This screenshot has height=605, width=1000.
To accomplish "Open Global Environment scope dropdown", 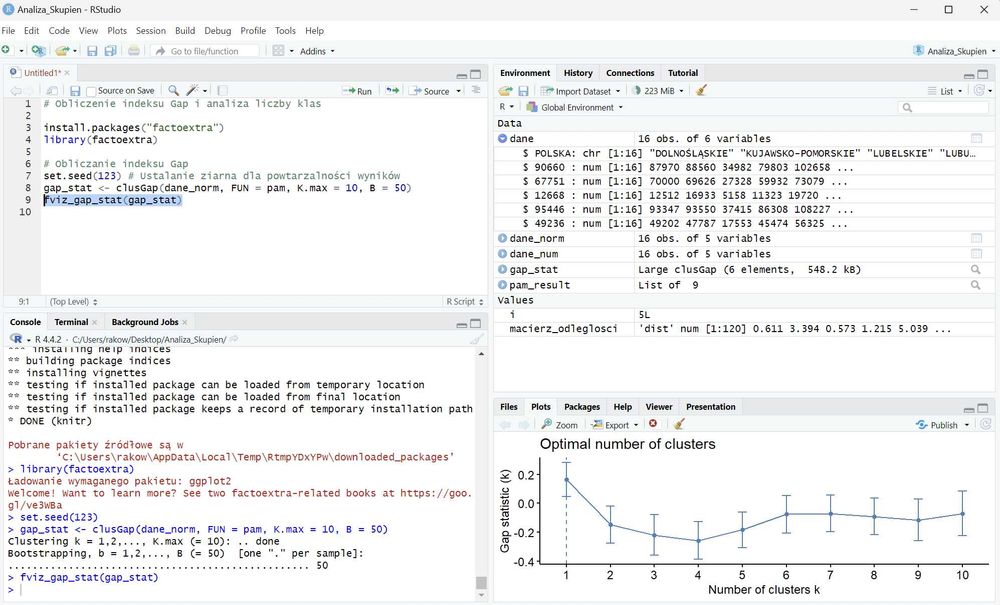I will tap(575, 107).
